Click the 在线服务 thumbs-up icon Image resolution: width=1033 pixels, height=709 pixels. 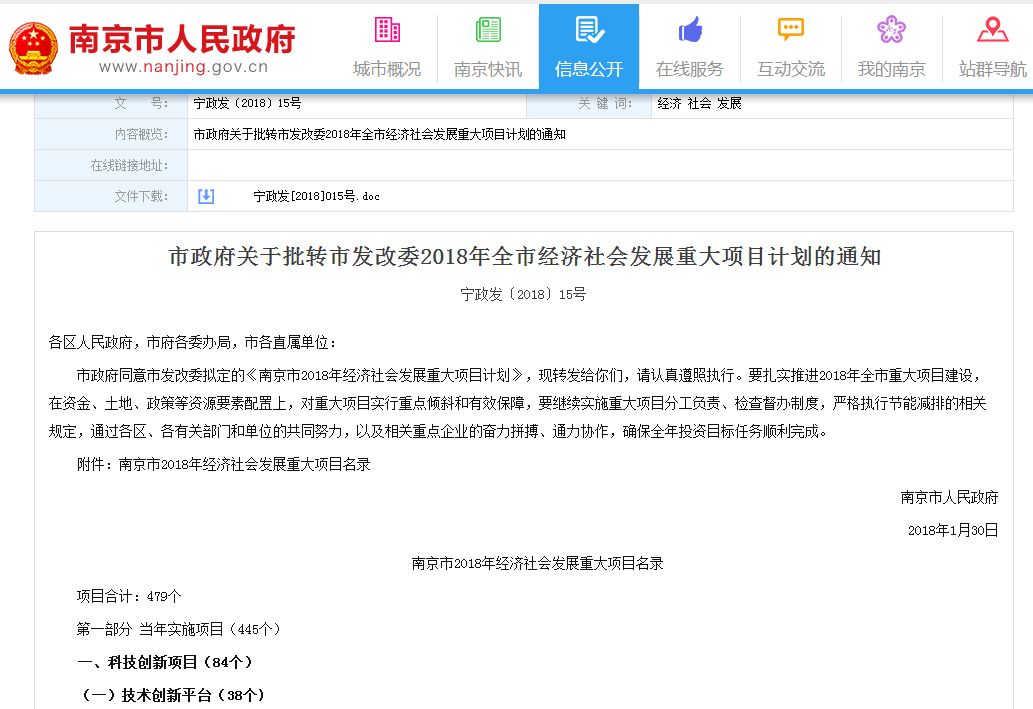tap(690, 30)
